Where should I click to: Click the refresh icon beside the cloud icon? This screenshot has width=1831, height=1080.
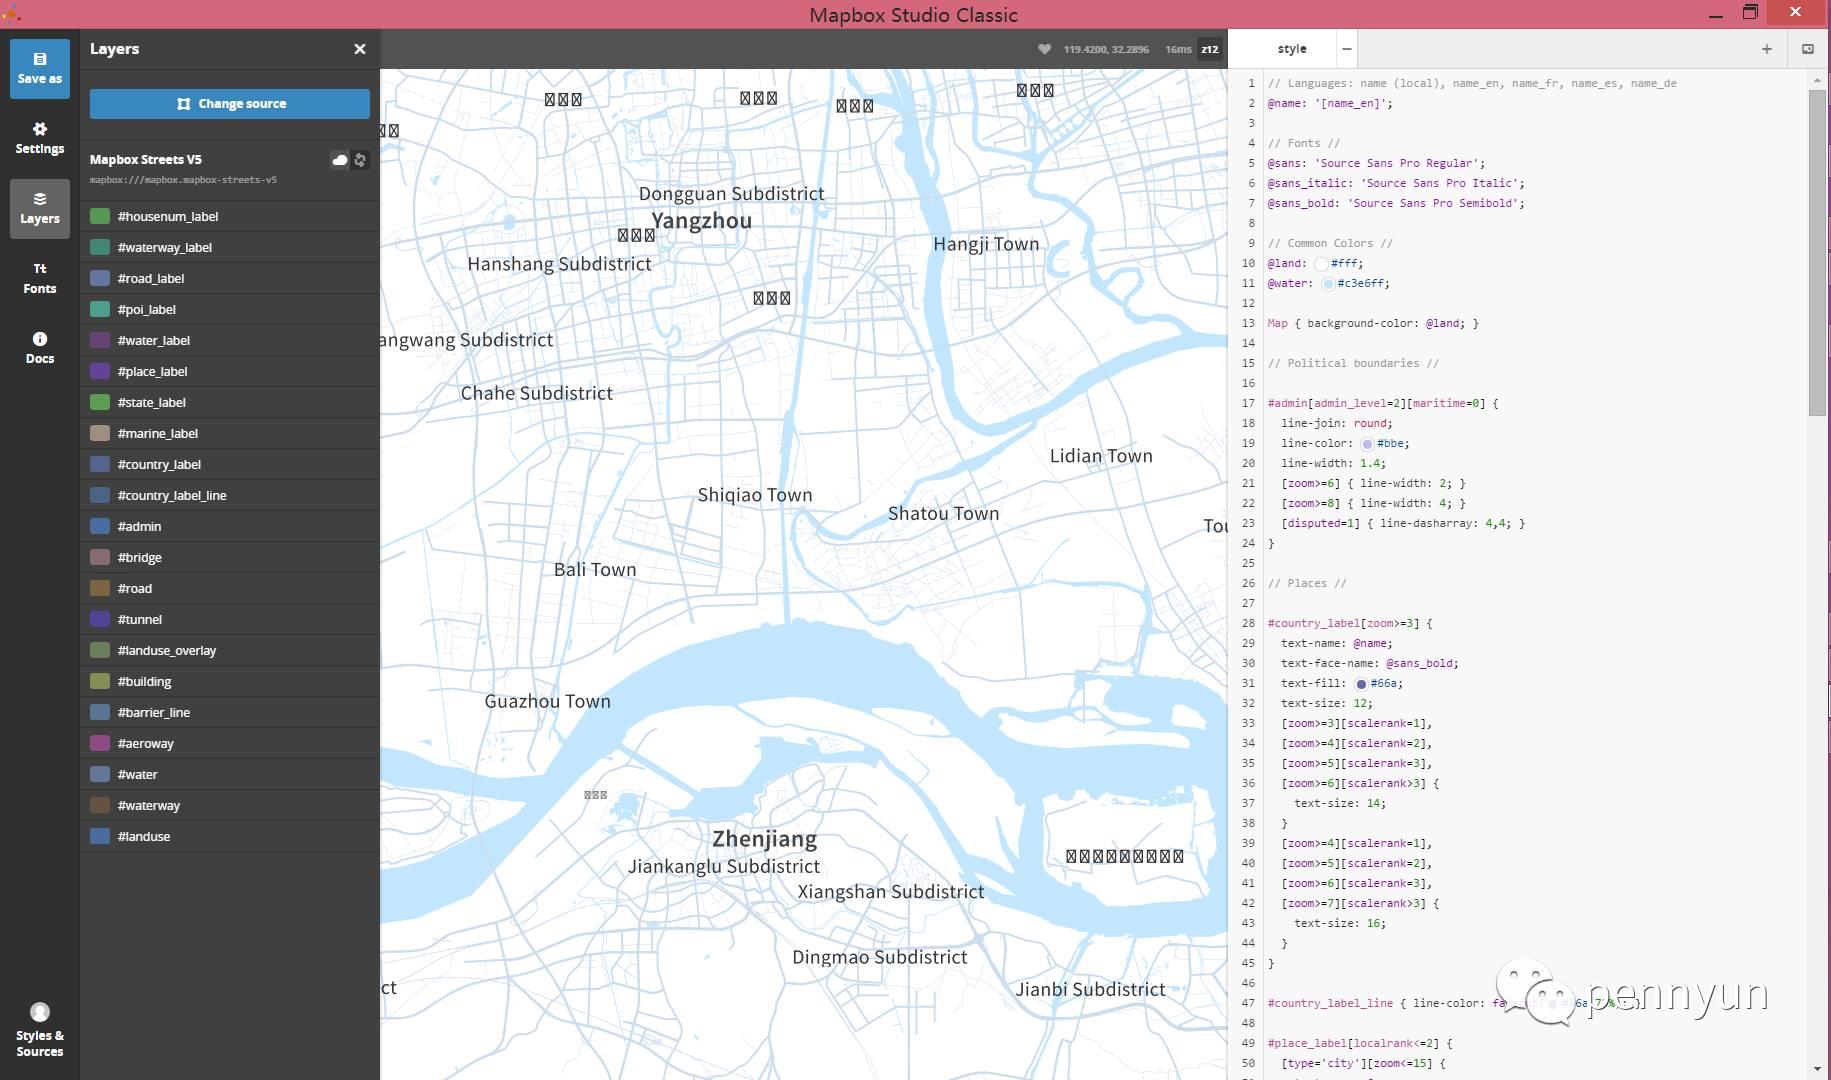tap(360, 160)
